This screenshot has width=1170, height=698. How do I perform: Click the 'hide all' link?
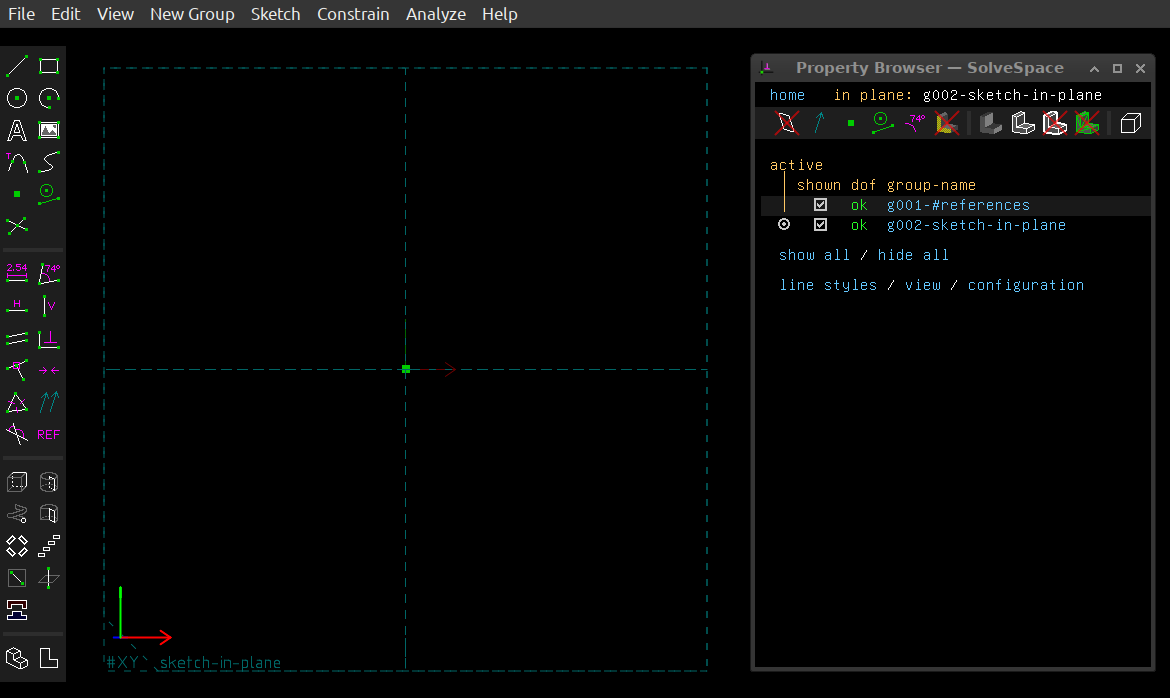pos(913,255)
